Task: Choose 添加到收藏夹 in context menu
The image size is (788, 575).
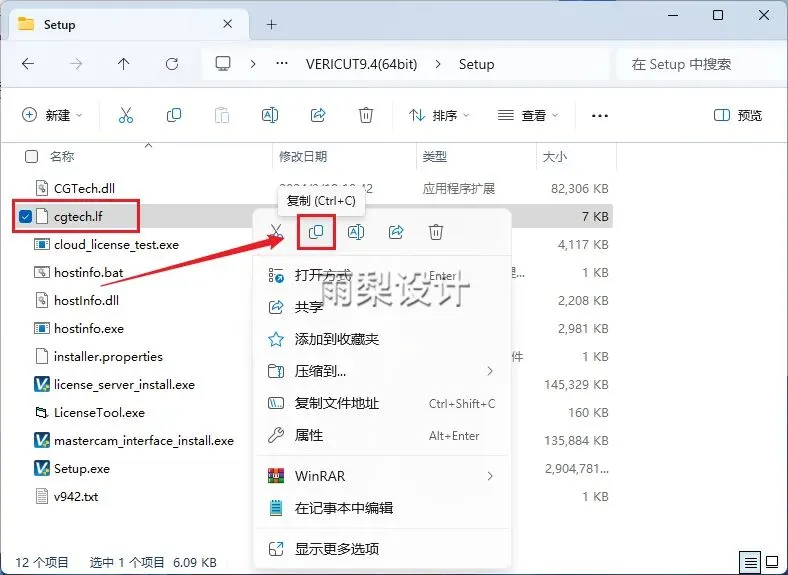Action: pos(382,339)
